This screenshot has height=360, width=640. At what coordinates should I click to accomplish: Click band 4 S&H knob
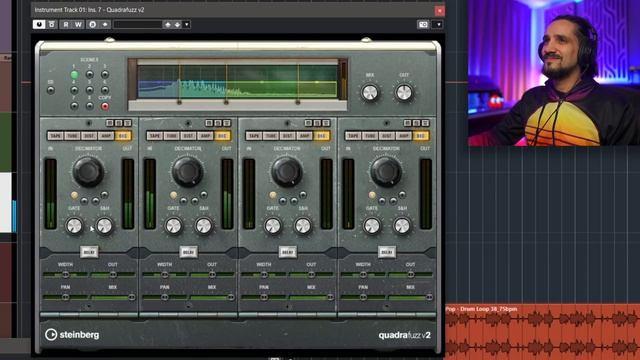[402, 226]
